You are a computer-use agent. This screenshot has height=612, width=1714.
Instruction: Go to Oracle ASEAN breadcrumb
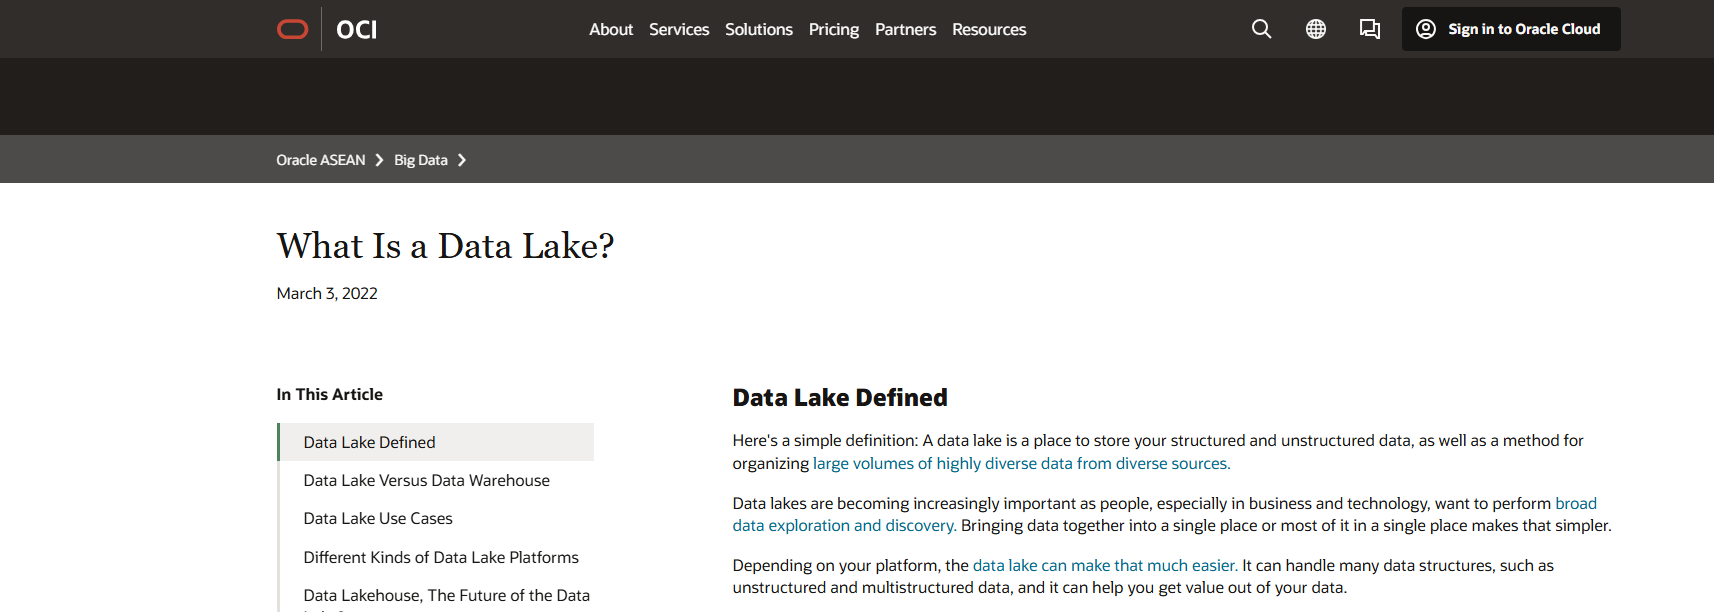pos(320,160)
